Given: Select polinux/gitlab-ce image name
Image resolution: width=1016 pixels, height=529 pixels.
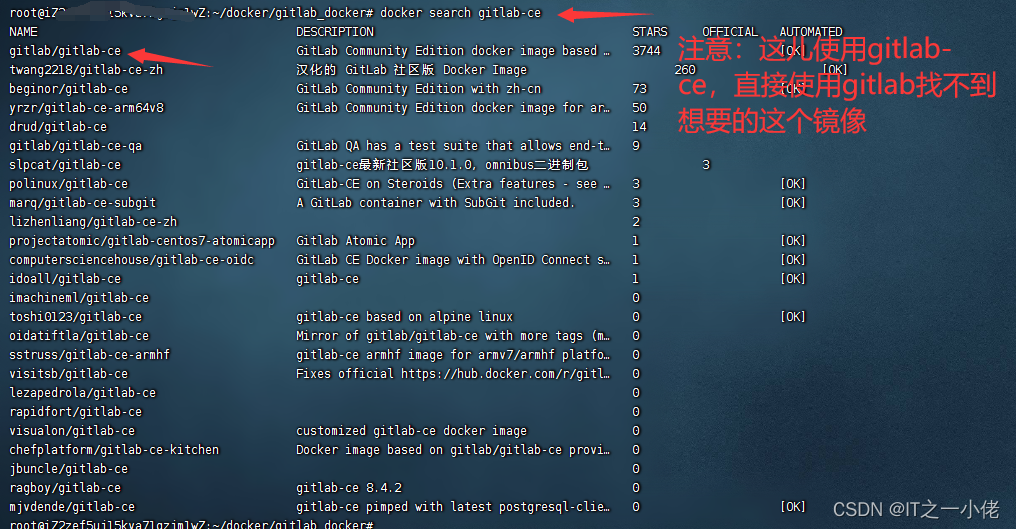Looking at the screenshot, I should tap(69, 183).
